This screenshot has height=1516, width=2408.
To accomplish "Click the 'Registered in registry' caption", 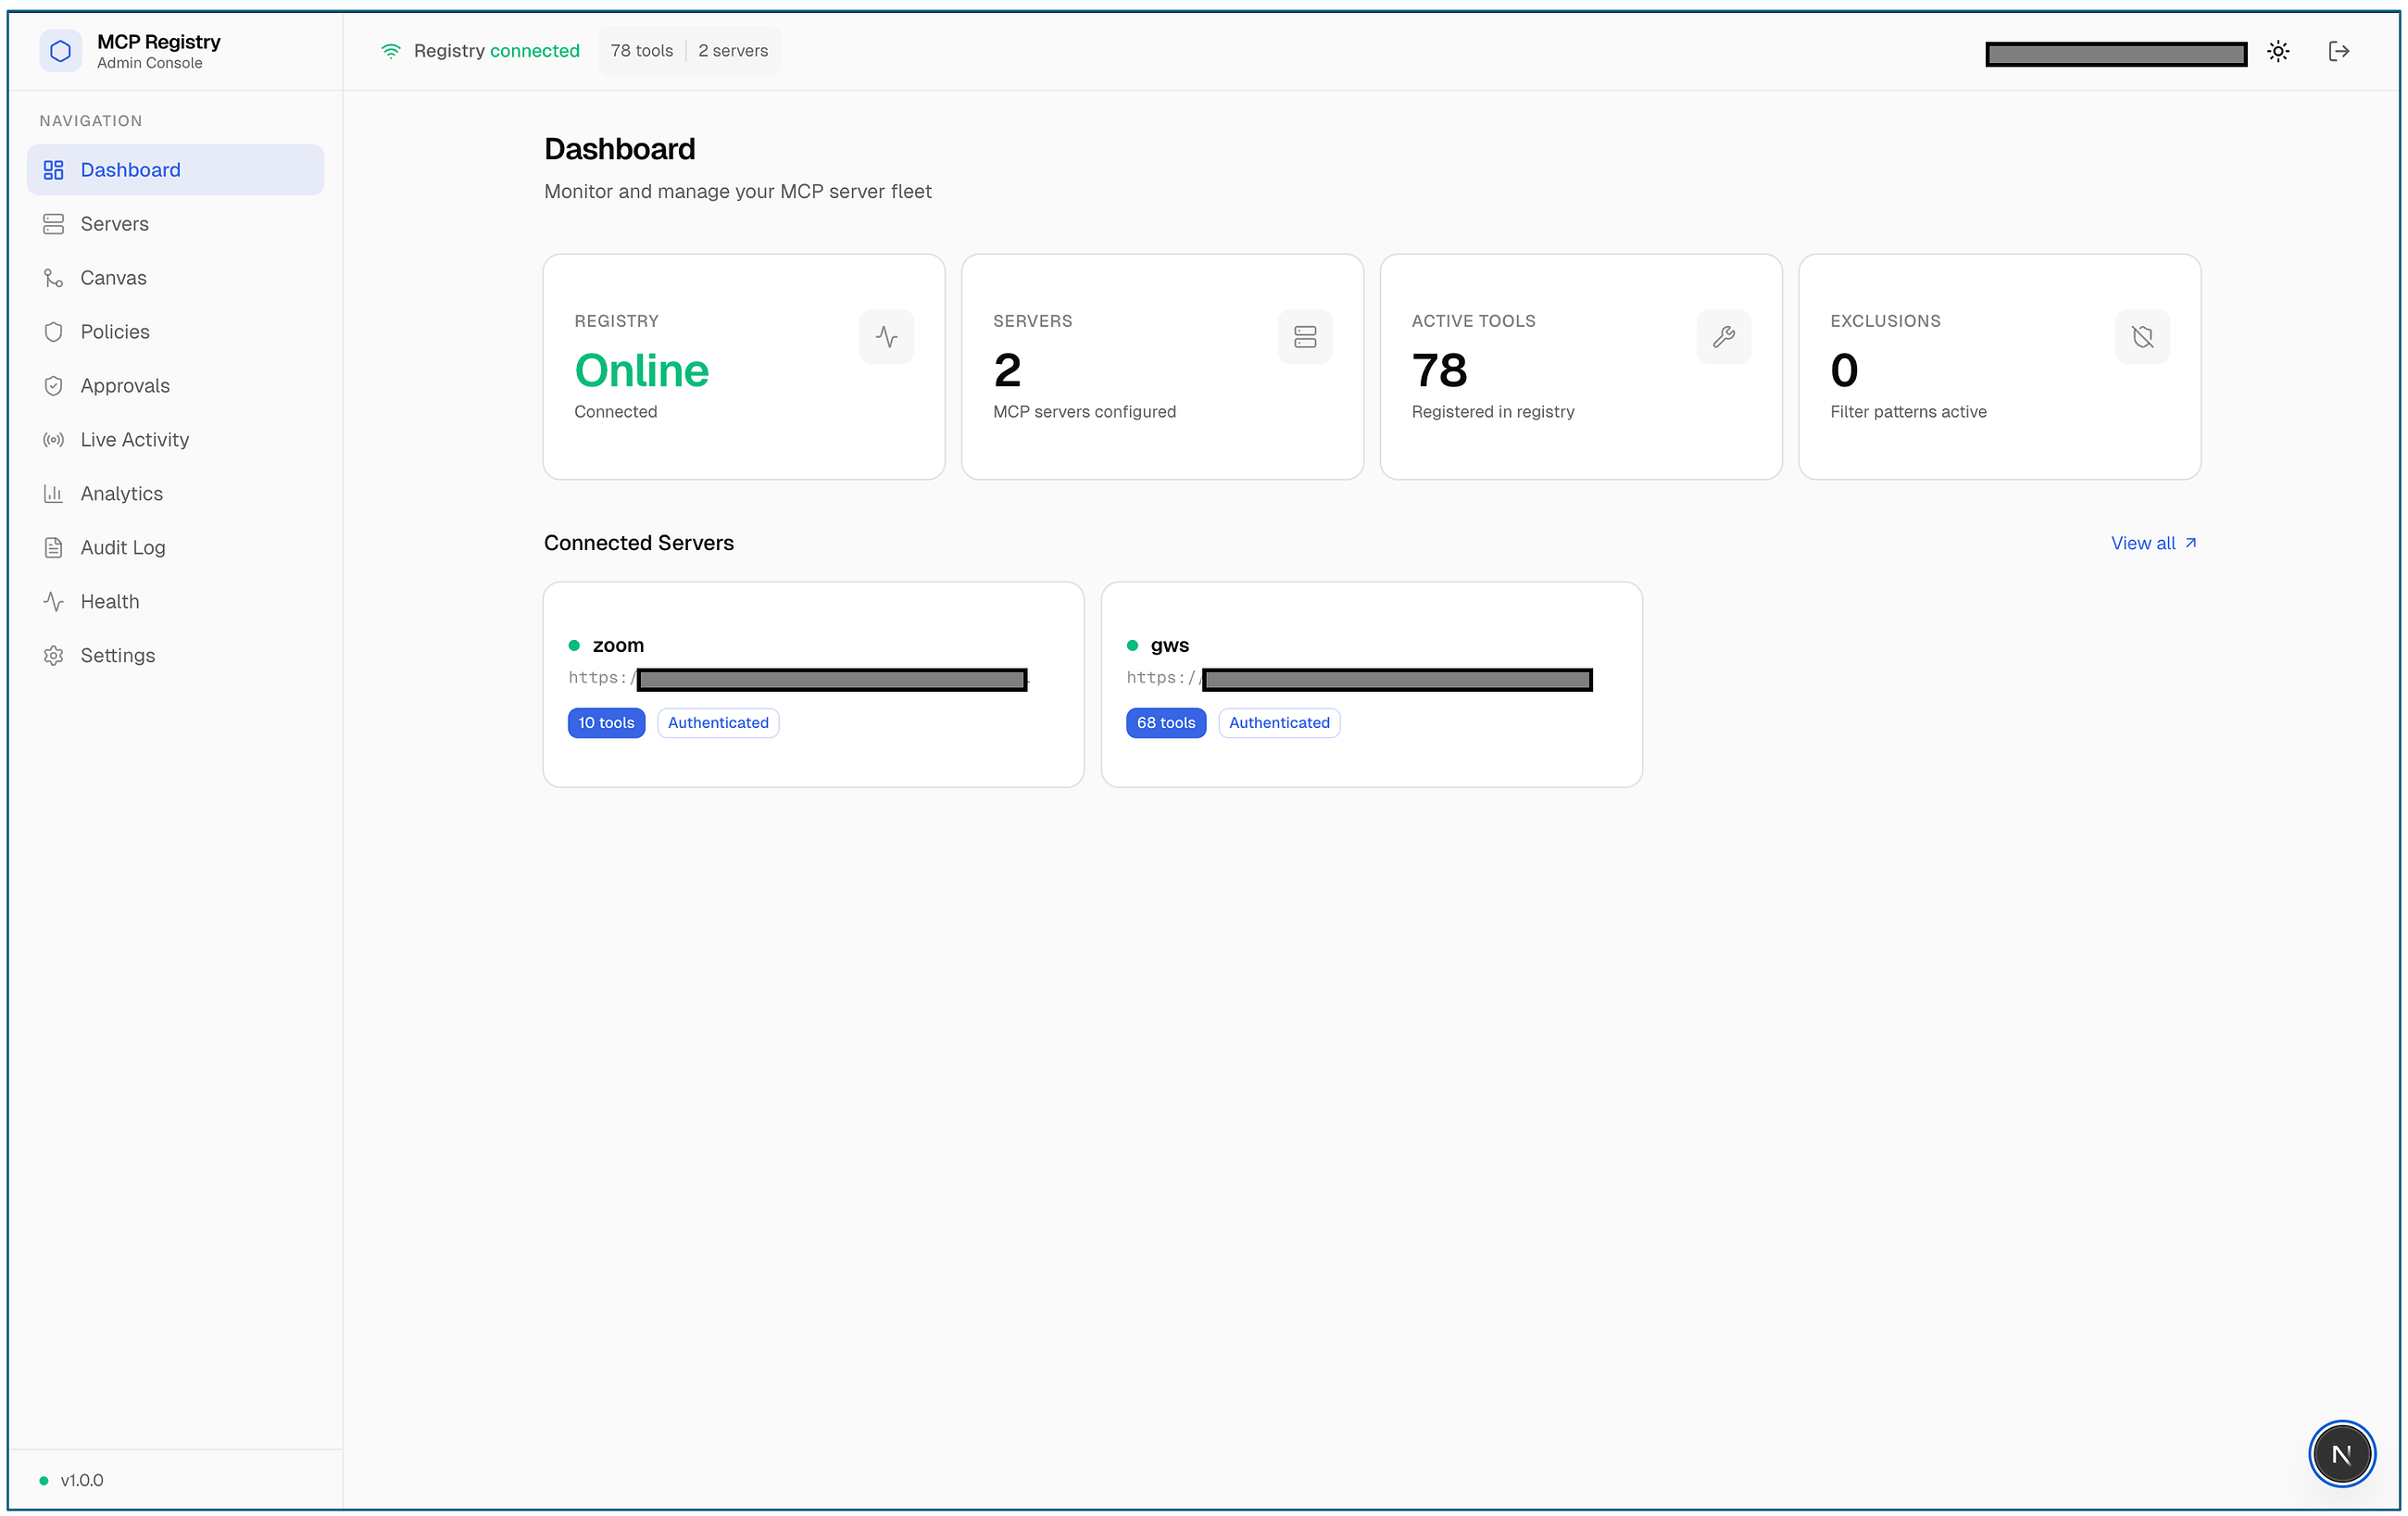I will pos(1493,412).
